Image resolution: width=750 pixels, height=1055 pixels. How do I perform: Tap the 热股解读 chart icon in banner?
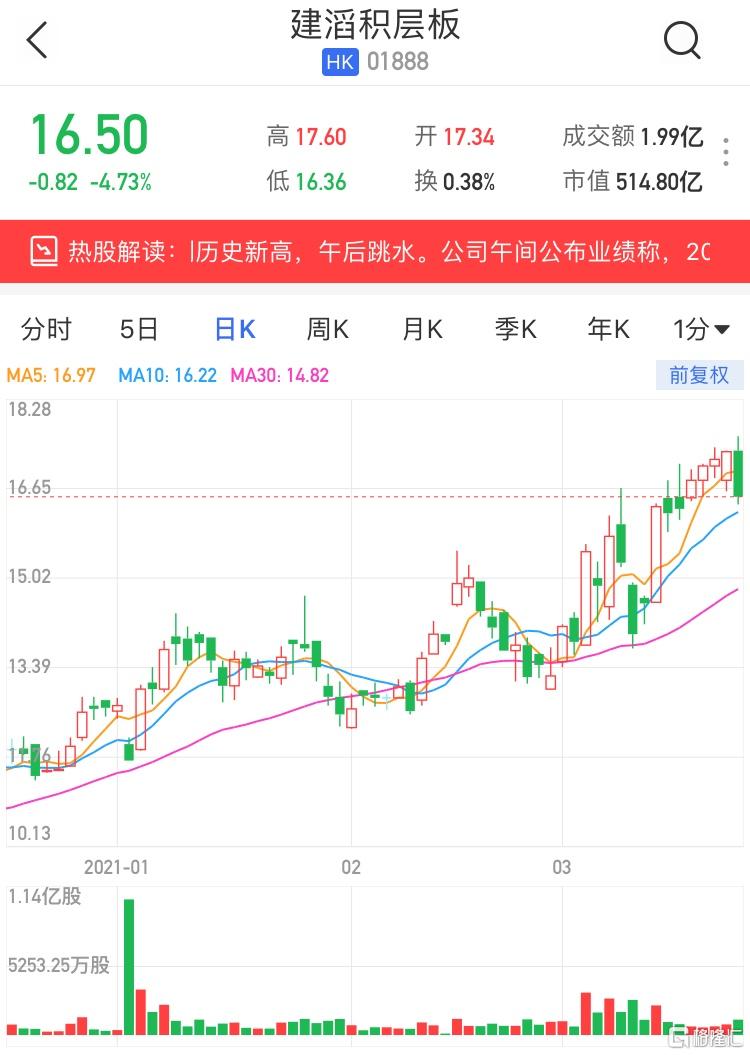point(44,250)
